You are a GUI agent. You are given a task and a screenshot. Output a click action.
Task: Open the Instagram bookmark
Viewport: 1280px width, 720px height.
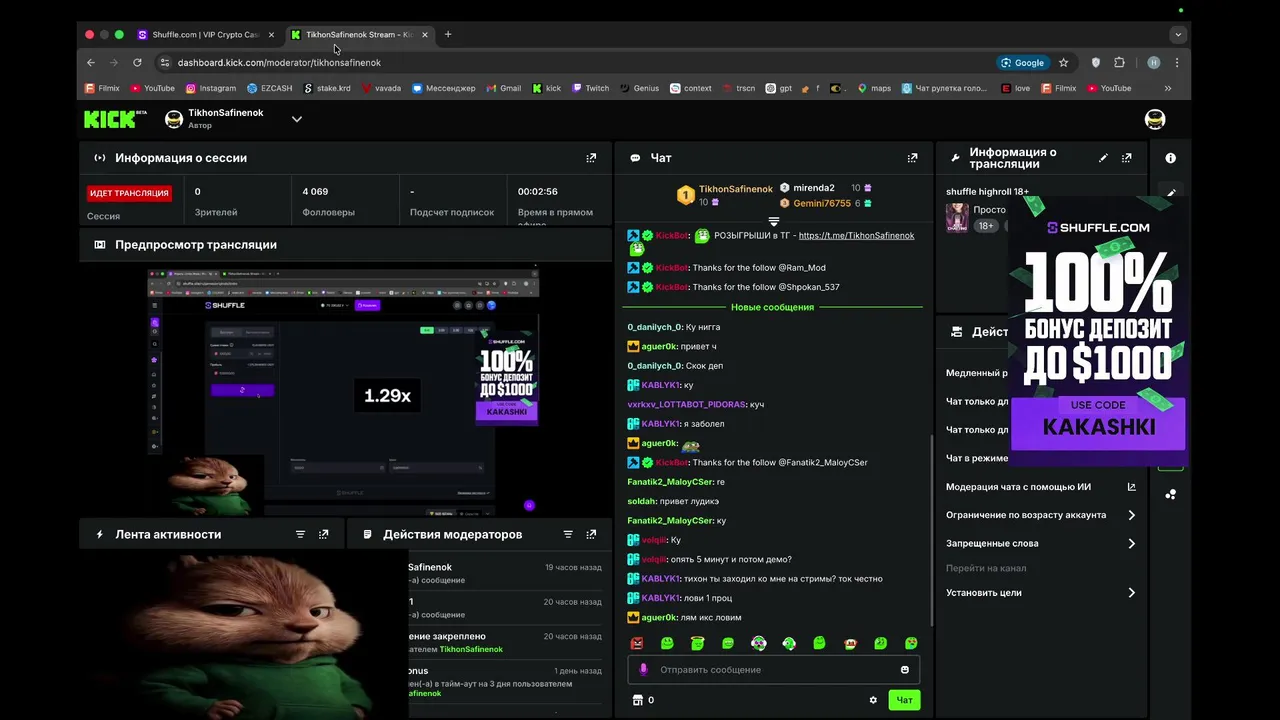point(211,88)
